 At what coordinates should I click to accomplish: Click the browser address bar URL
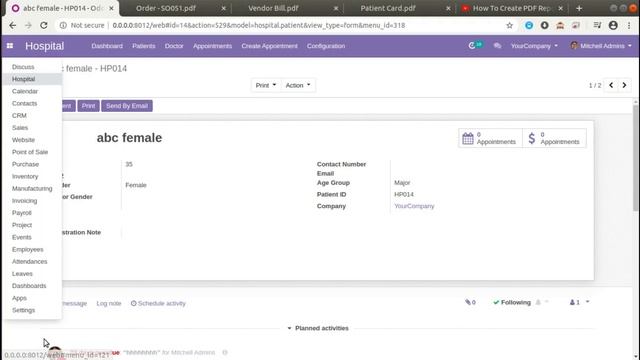coord(259,25)
